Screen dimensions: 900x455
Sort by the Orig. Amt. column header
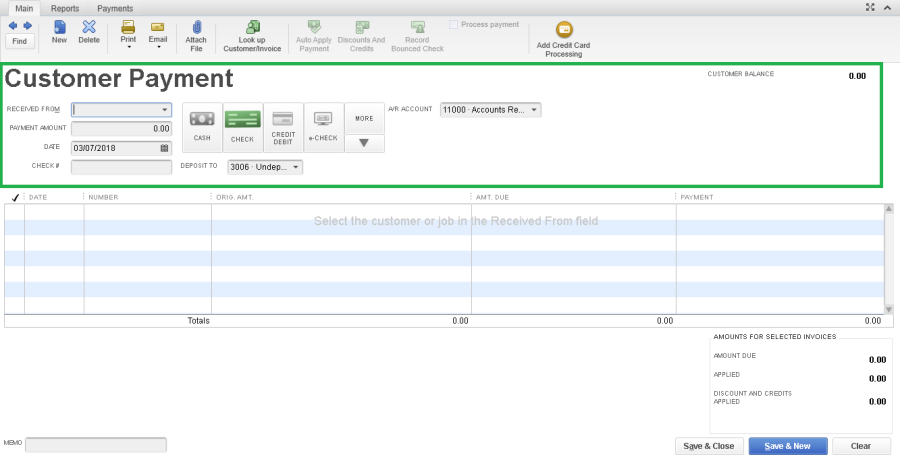click(x=235, y=197)
